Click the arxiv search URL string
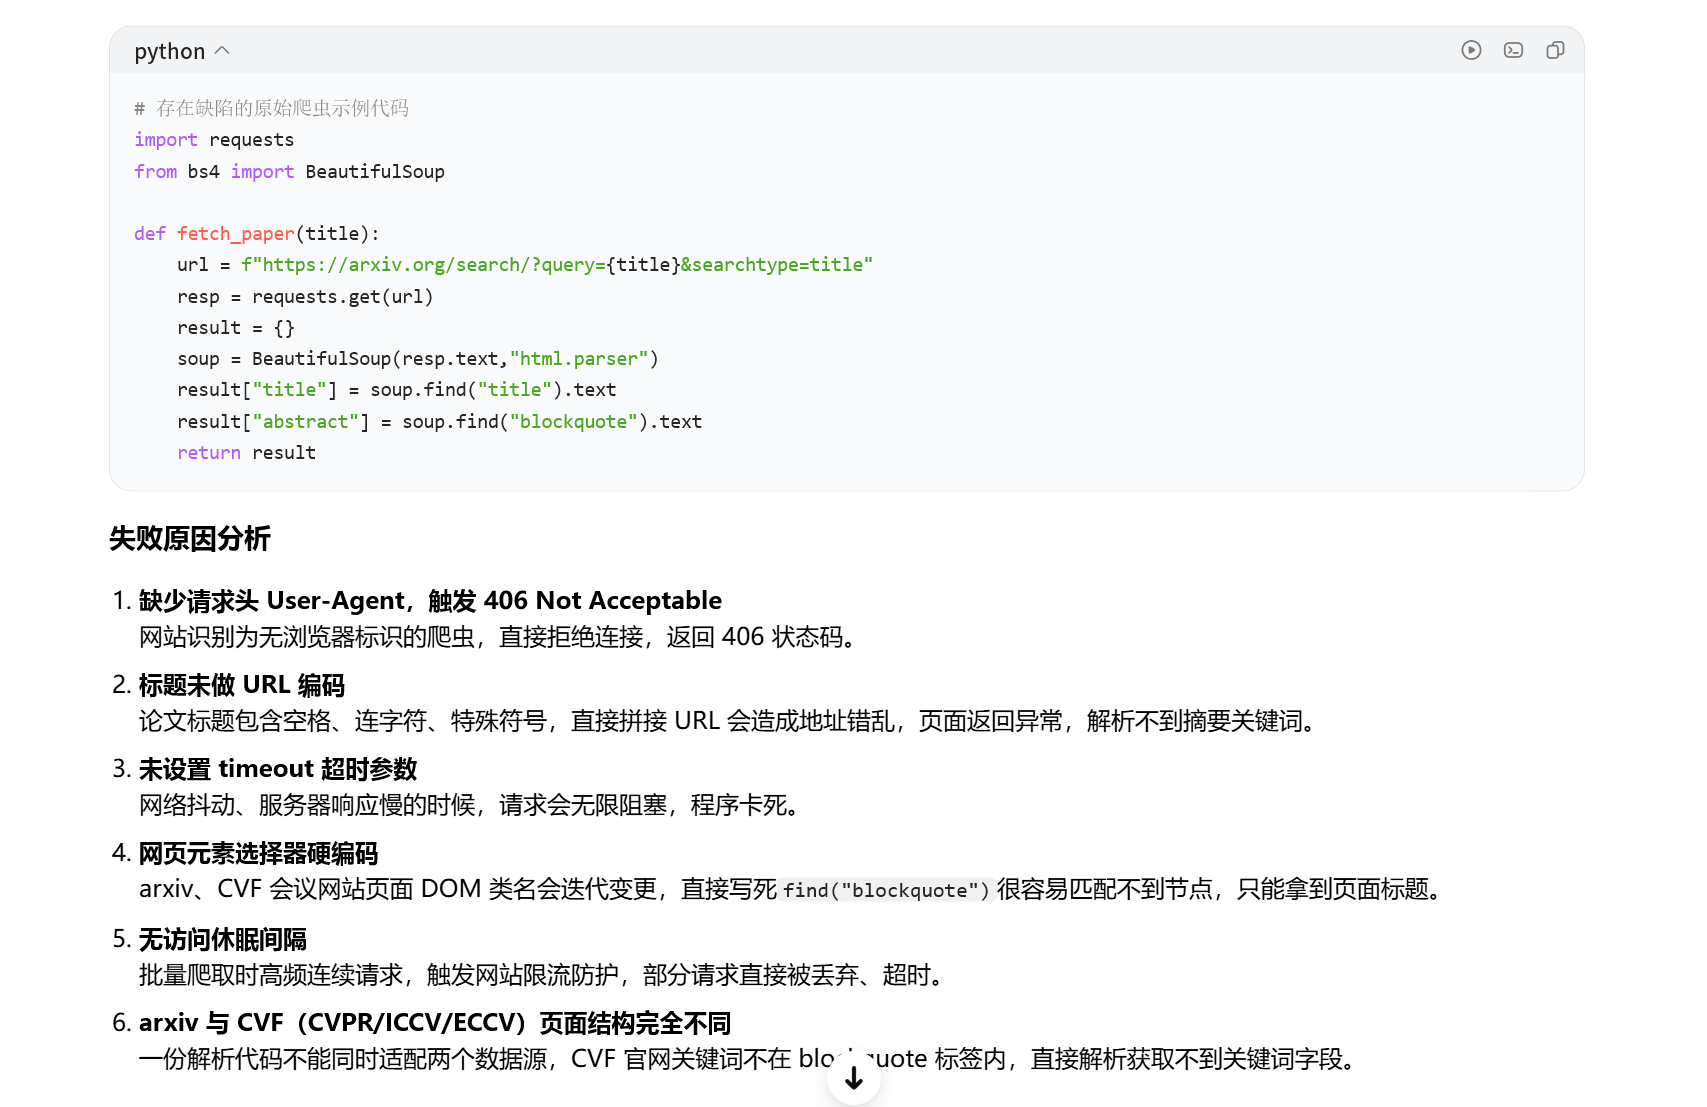Viewport: 1707px width, 1107px height. tap(557, 265)
